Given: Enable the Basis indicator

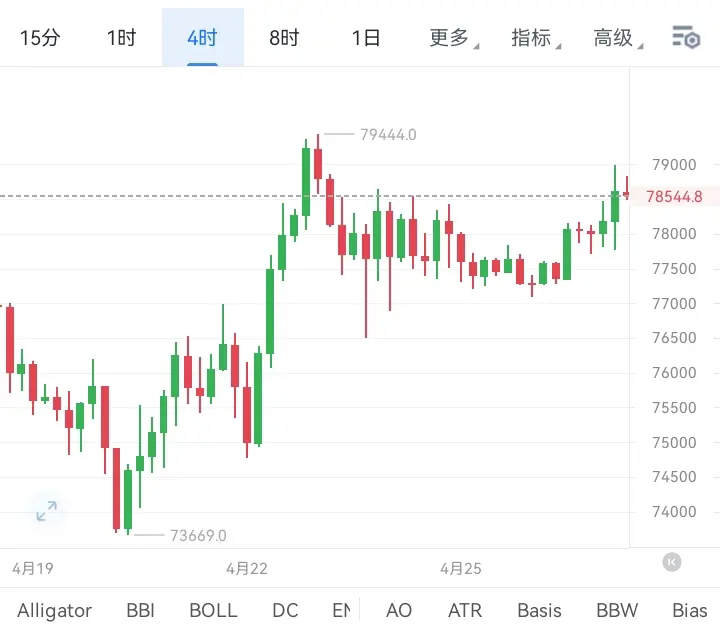Looking at the screenshot, I should [x=540, y=611].
